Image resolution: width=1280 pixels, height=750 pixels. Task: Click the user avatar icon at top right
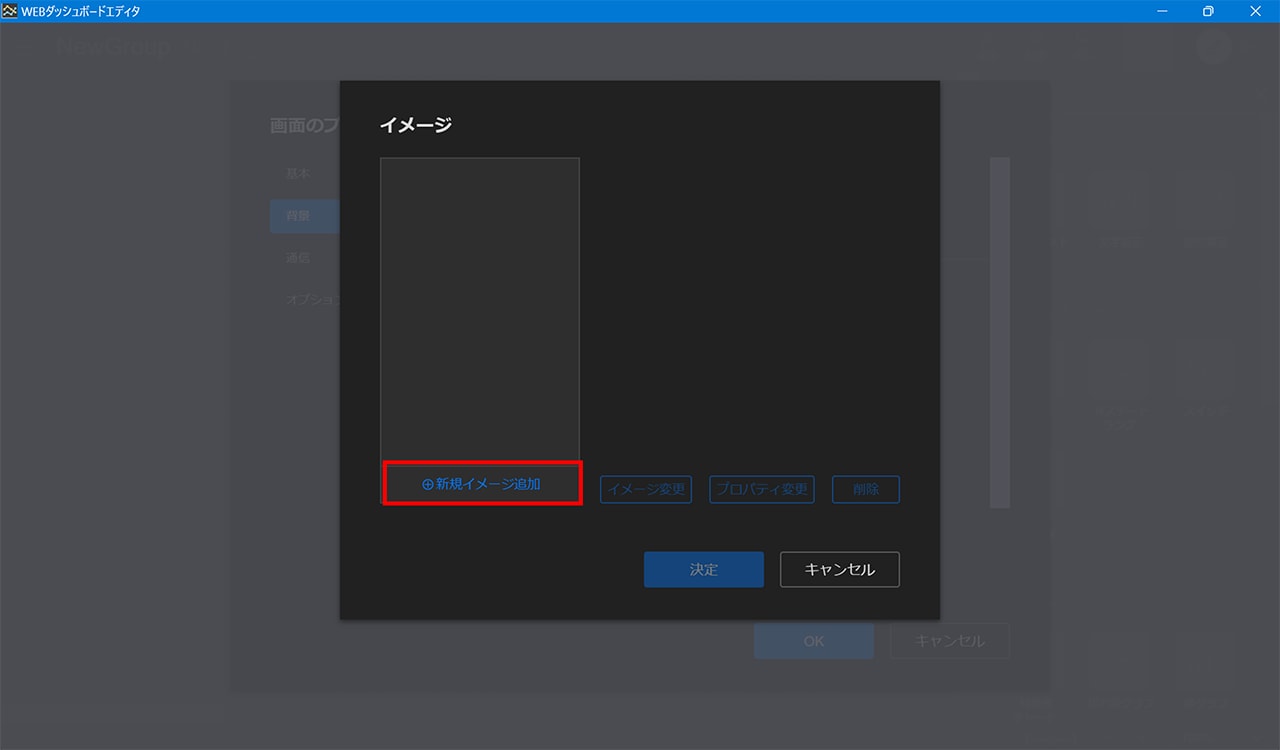1213,47
